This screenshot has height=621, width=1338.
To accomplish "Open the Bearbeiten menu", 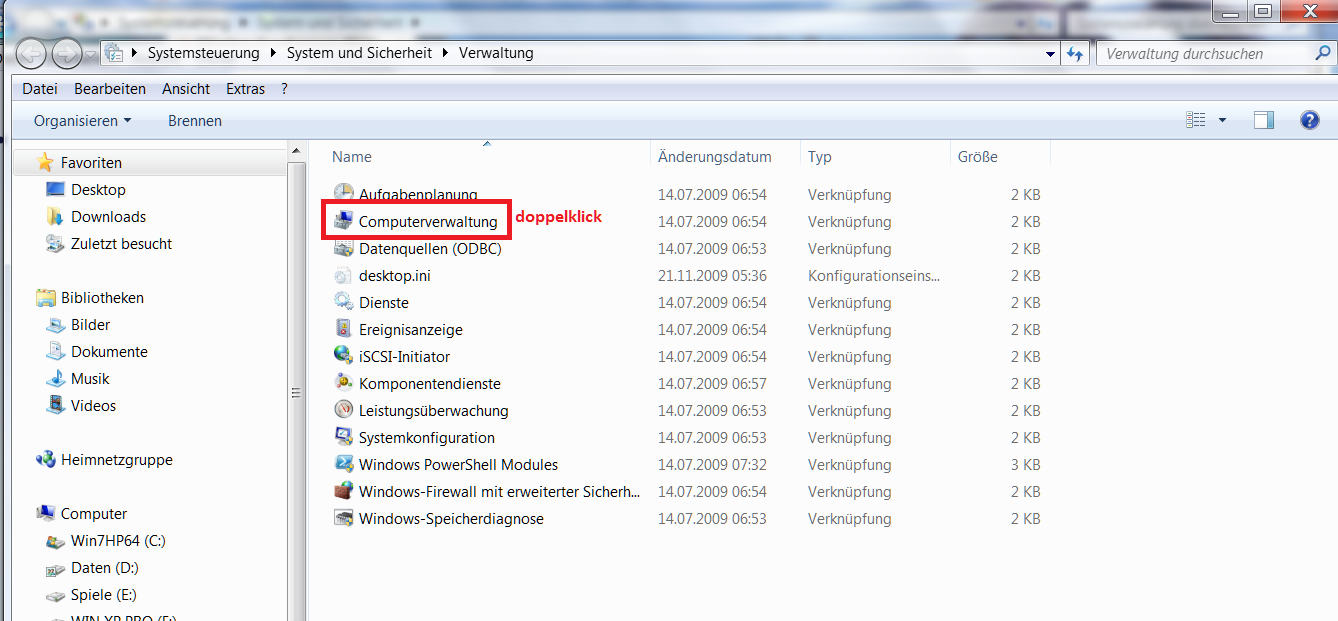I will 110,88.
